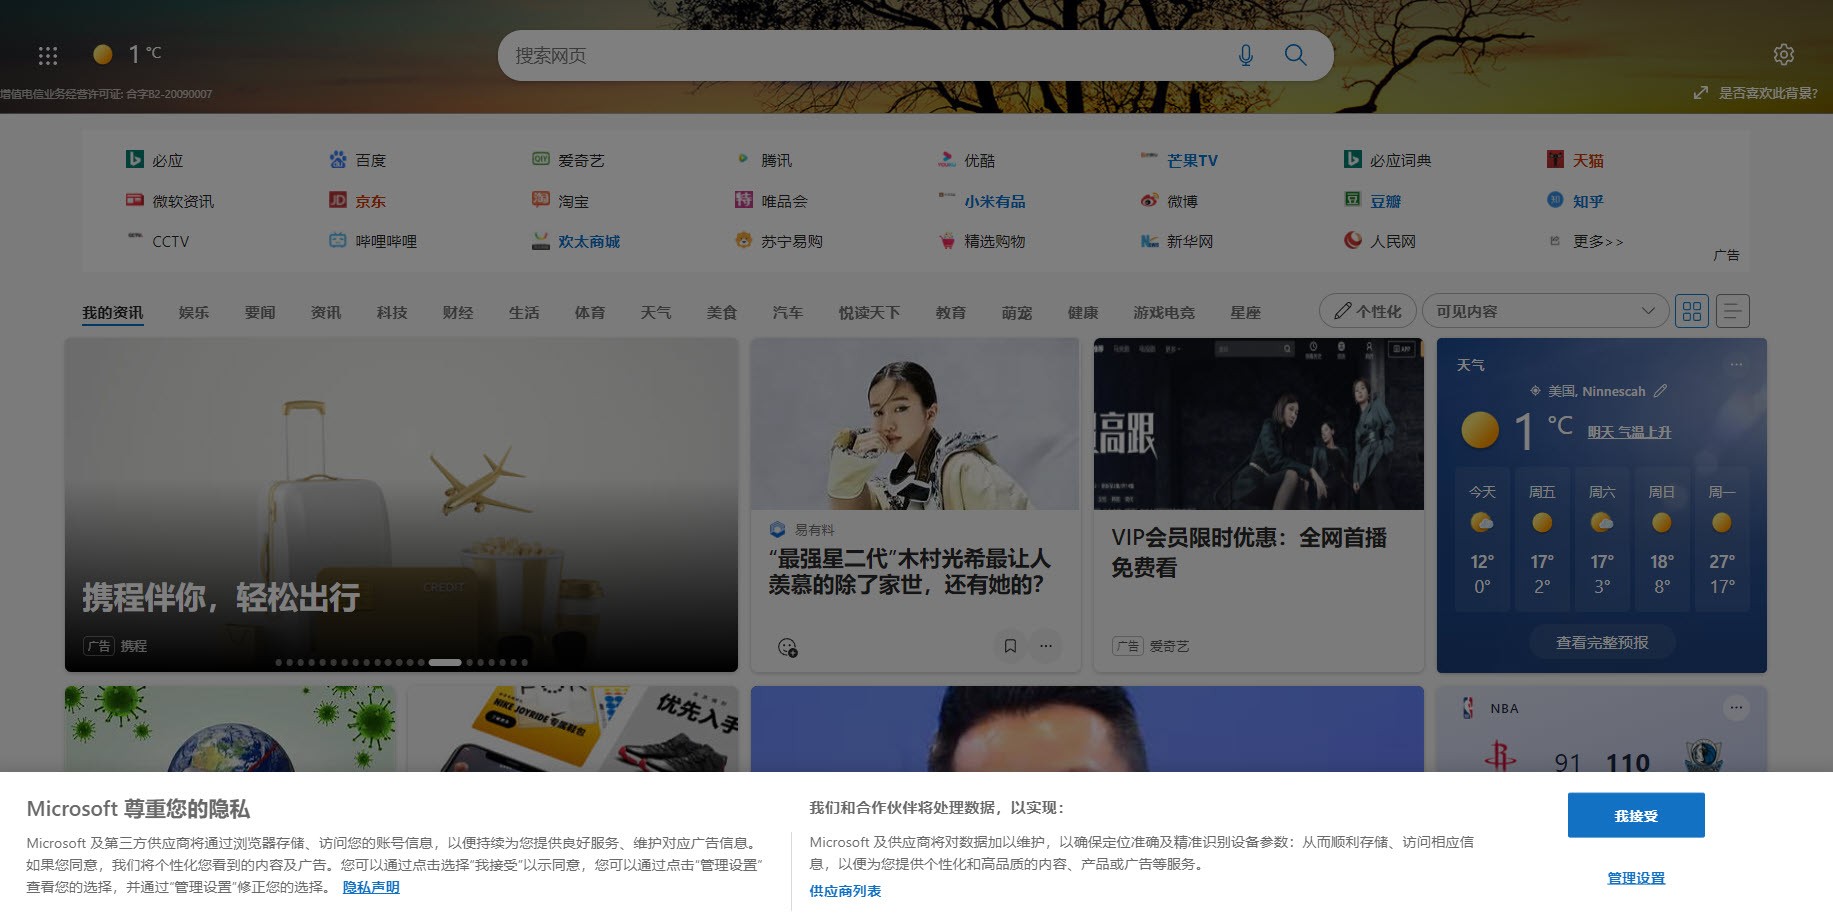Open the 供应商列表 link
Screen dimensions: 1833x918
(x=845, y=891)
